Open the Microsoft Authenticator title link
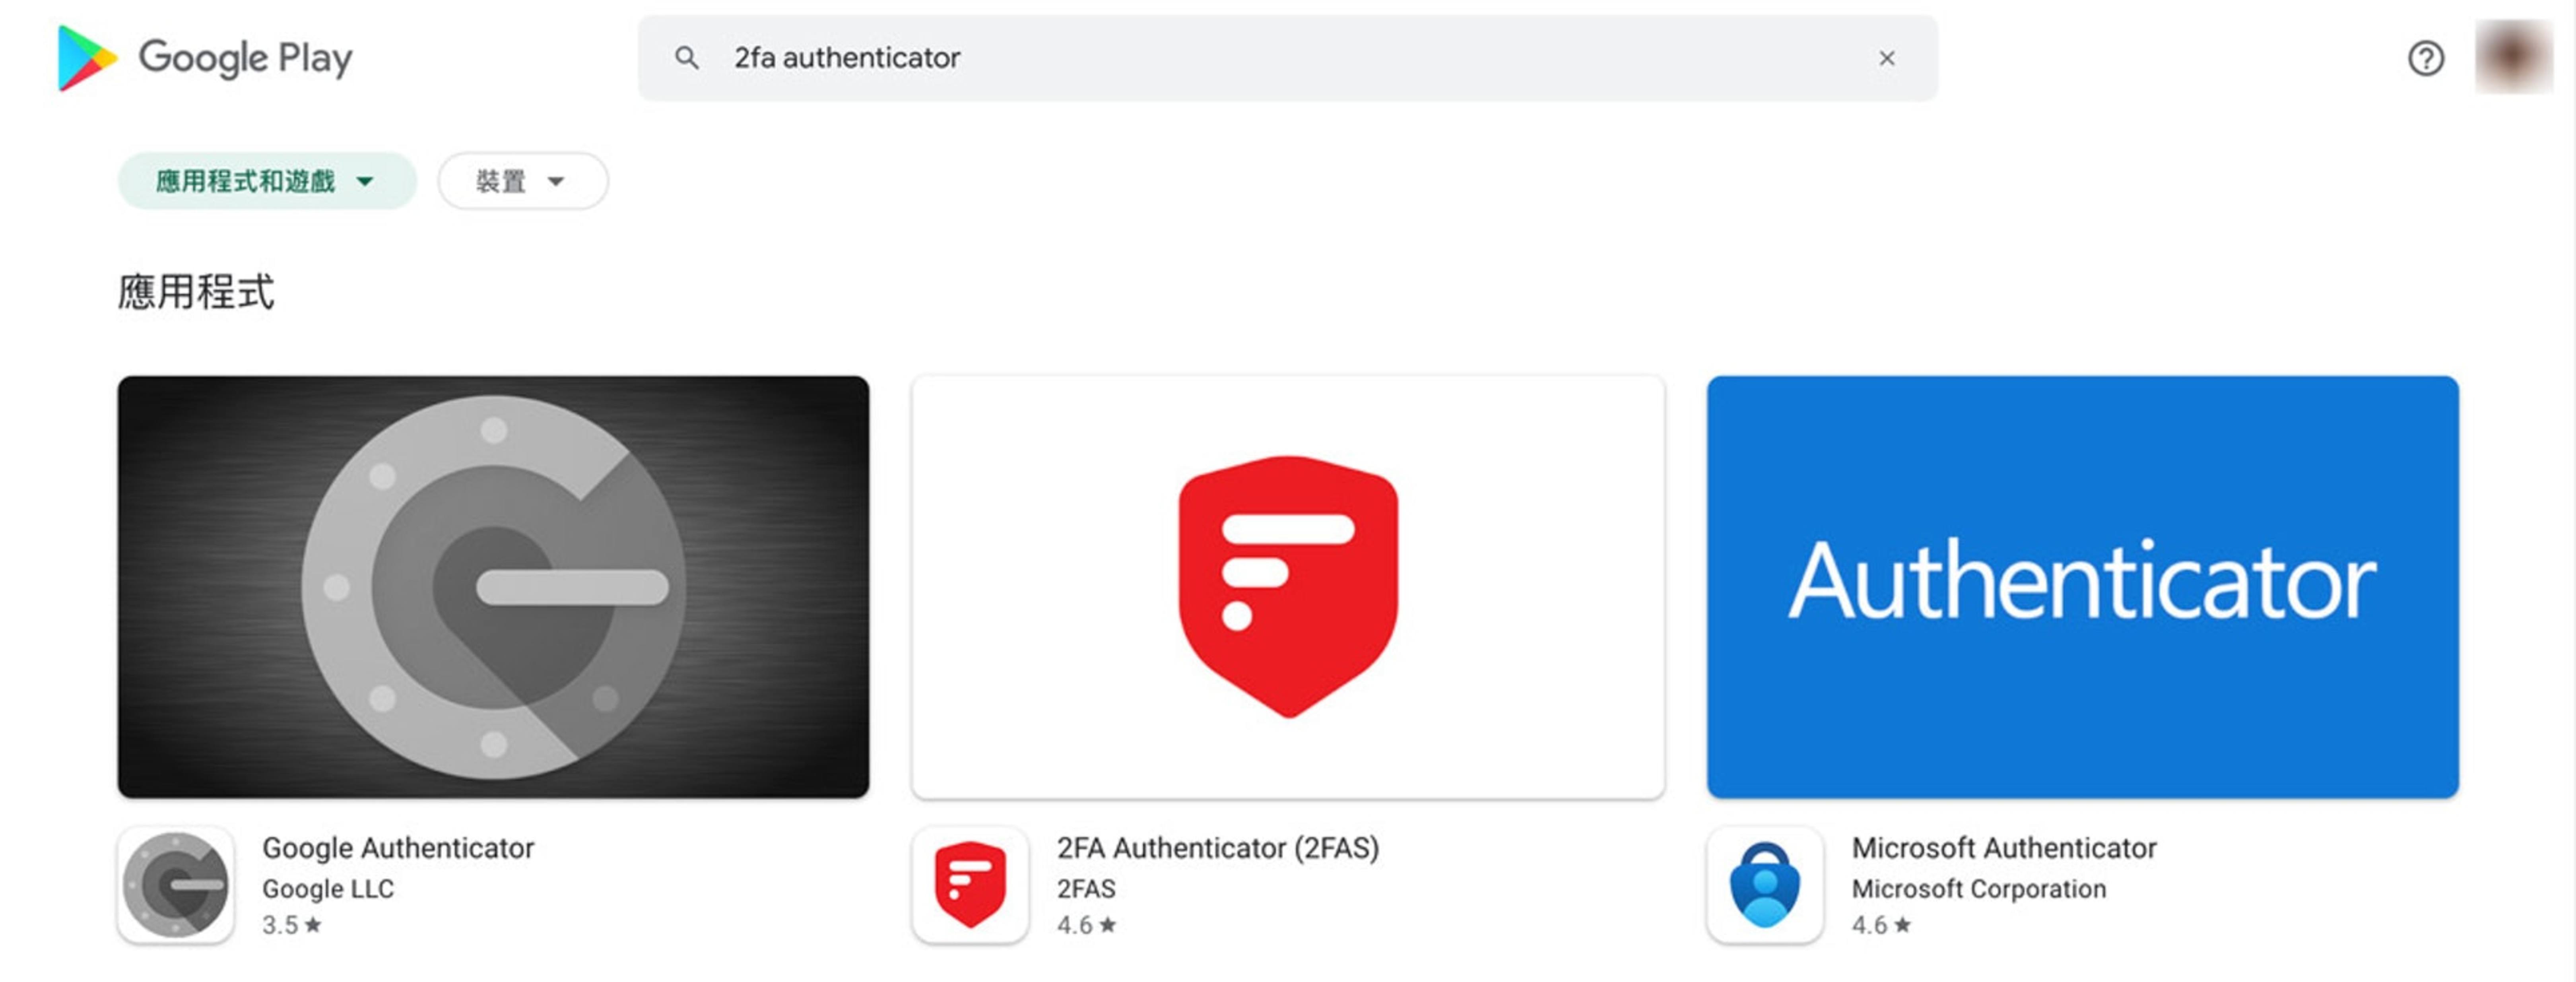The image size is (2576, 982). coord(2004,848)
